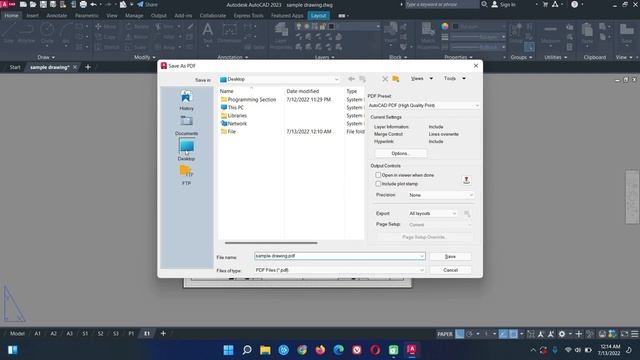Click the keyword search box in title bar
Viewport: 640px width, 360px height.
pos(442,4)
